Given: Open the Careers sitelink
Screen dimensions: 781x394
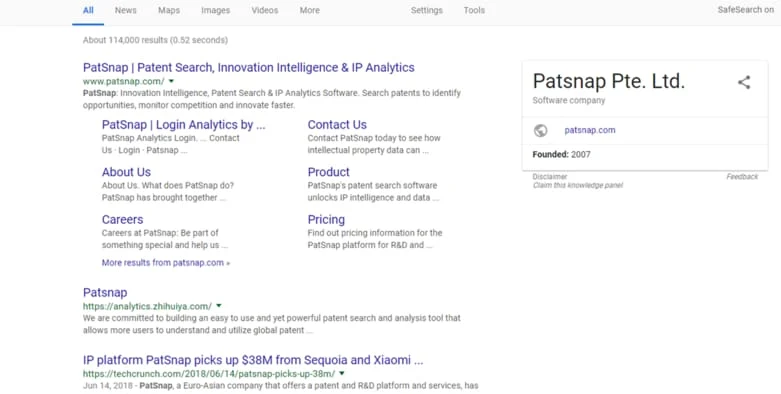Looking at the screenshot, I should tap(123, 219).
